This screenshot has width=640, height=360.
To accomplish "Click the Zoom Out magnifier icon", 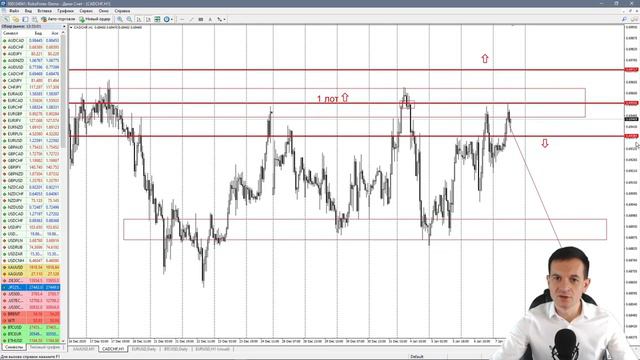I will click(x=129, y=19).
